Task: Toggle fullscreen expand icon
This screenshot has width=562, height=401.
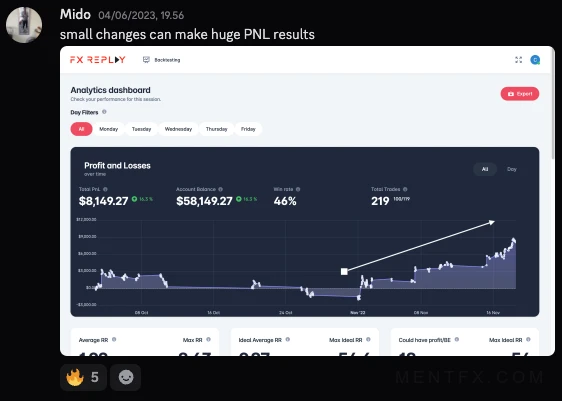Action: click(x=519, y=60)
